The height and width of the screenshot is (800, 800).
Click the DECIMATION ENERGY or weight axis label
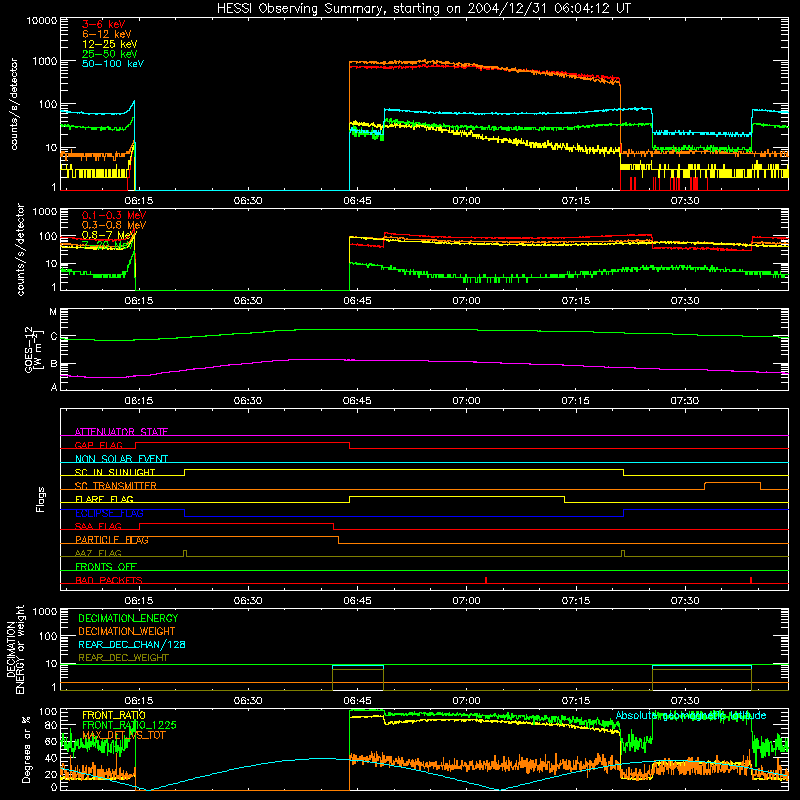[15, 650]
